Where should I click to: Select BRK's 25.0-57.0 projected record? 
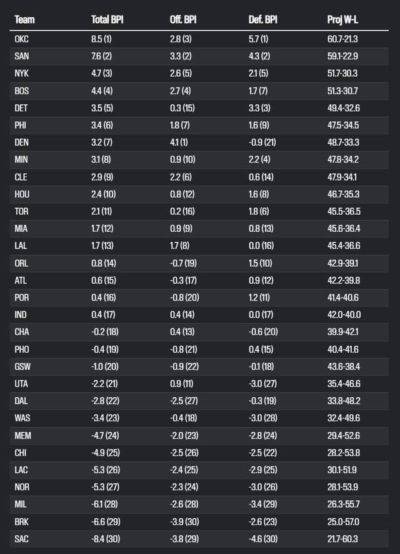(343, 522)
